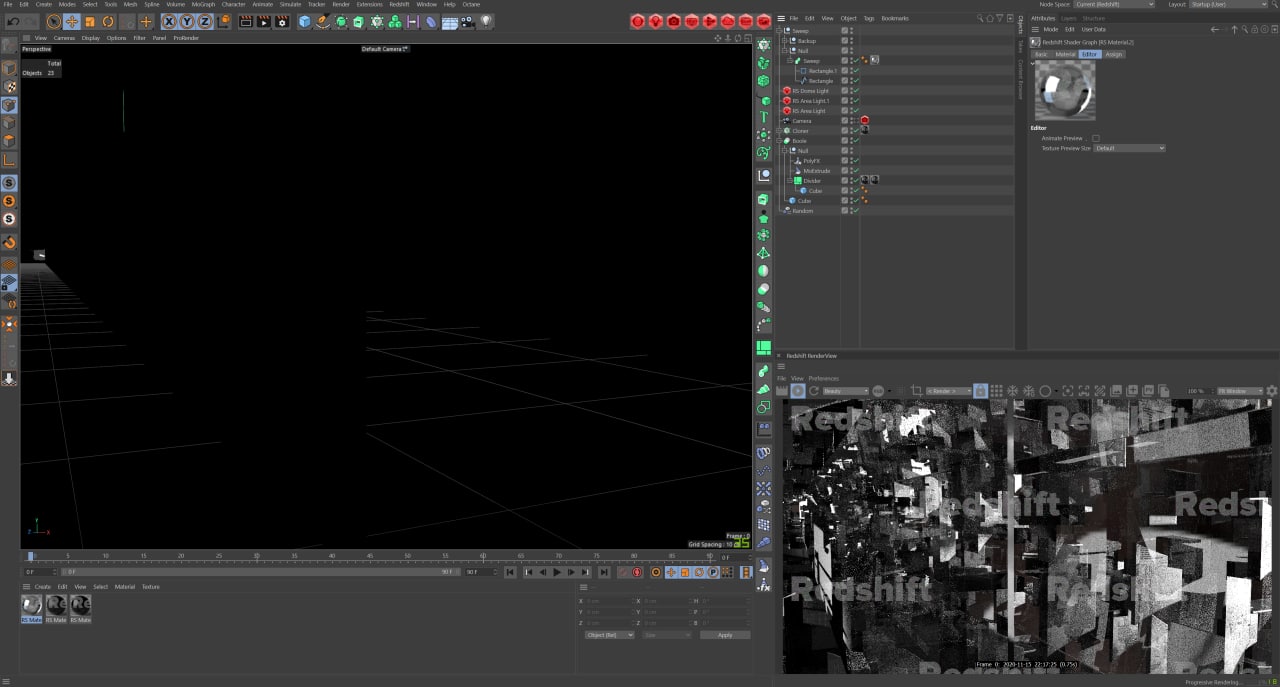The width and height of the screenshot is (1280, 687).
Task: Toggle Cloner layer checkbox
Action: click(x=844, y=131)
